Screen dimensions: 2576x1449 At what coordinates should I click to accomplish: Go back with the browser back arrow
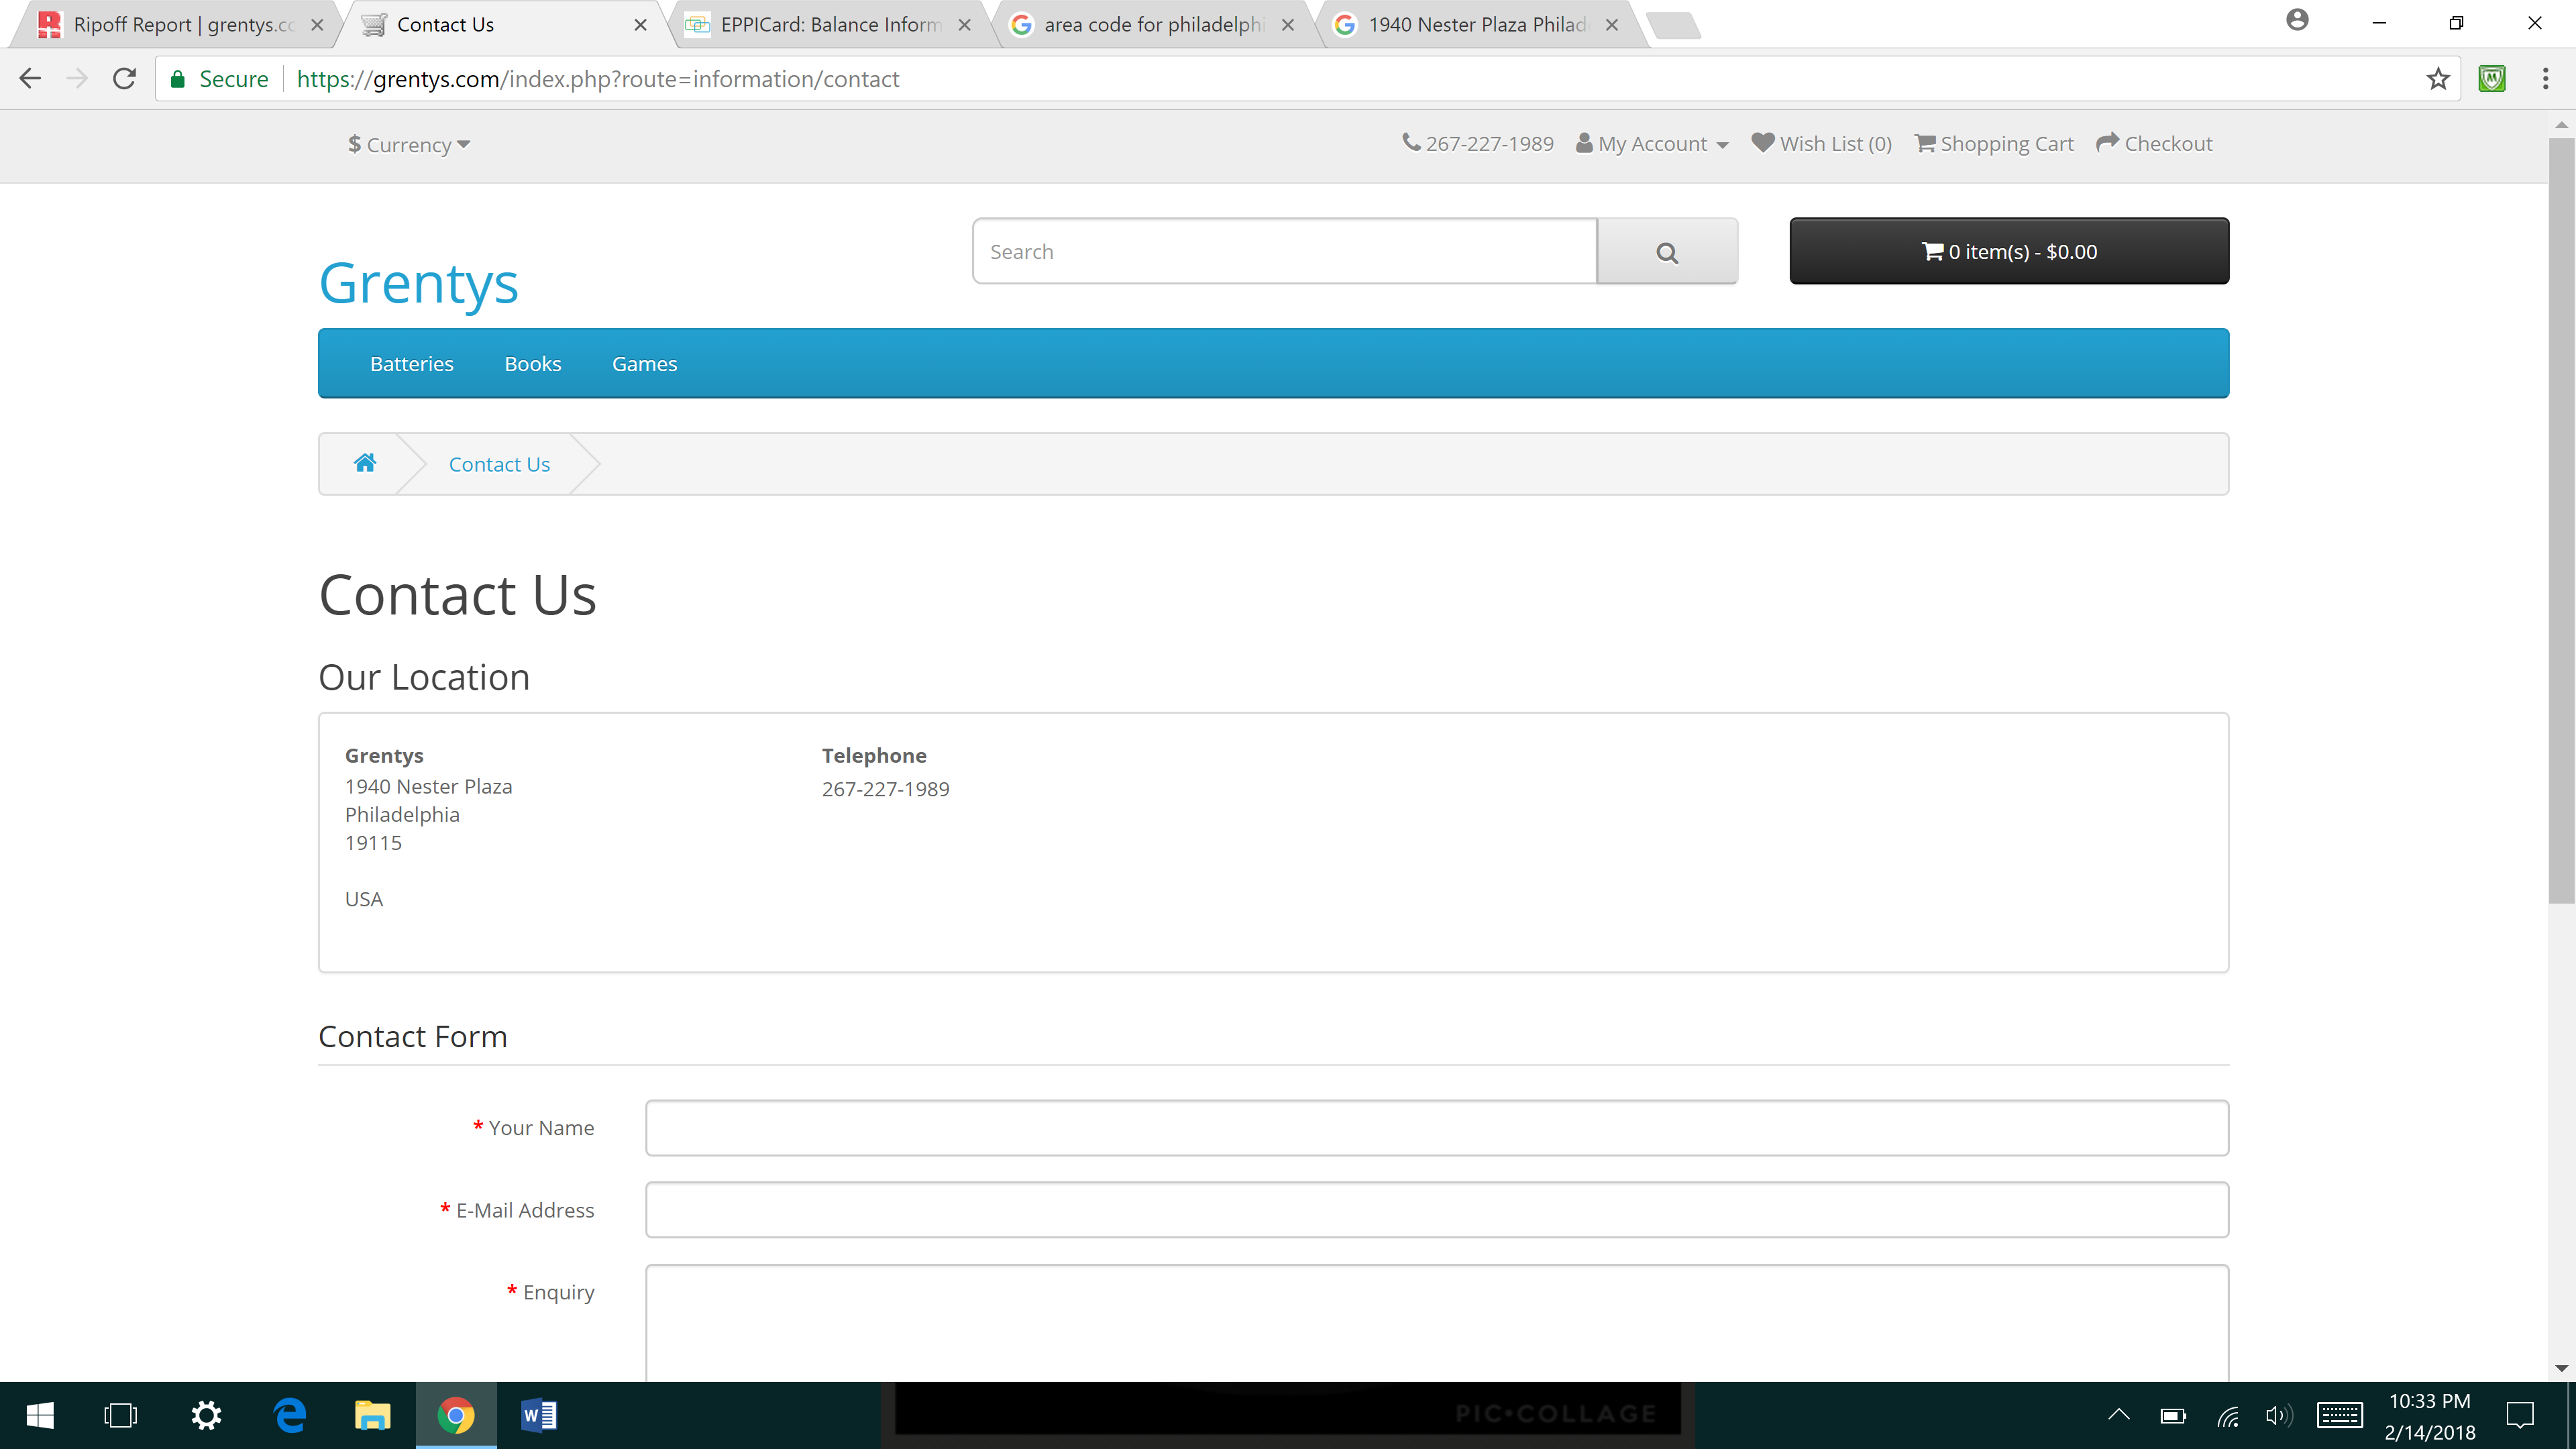30,79
